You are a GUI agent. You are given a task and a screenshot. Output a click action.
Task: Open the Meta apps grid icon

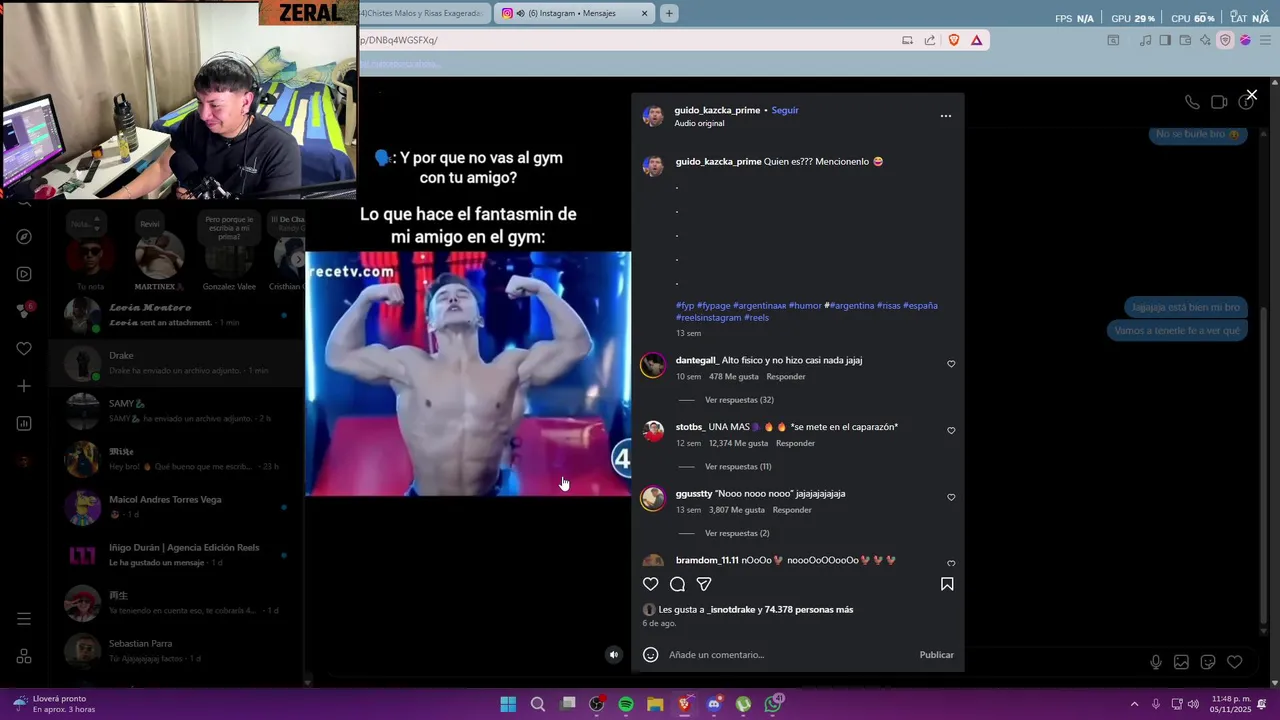pyautogui.click(x=24, y=657)
